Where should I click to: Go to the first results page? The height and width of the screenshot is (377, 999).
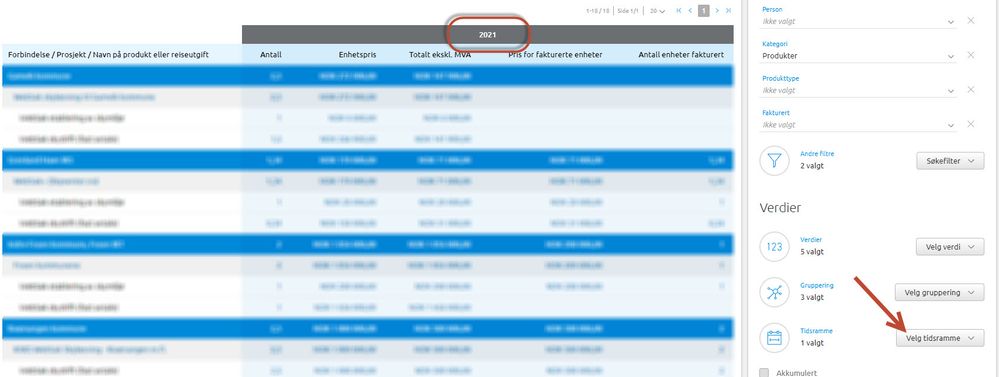(679, 11)
